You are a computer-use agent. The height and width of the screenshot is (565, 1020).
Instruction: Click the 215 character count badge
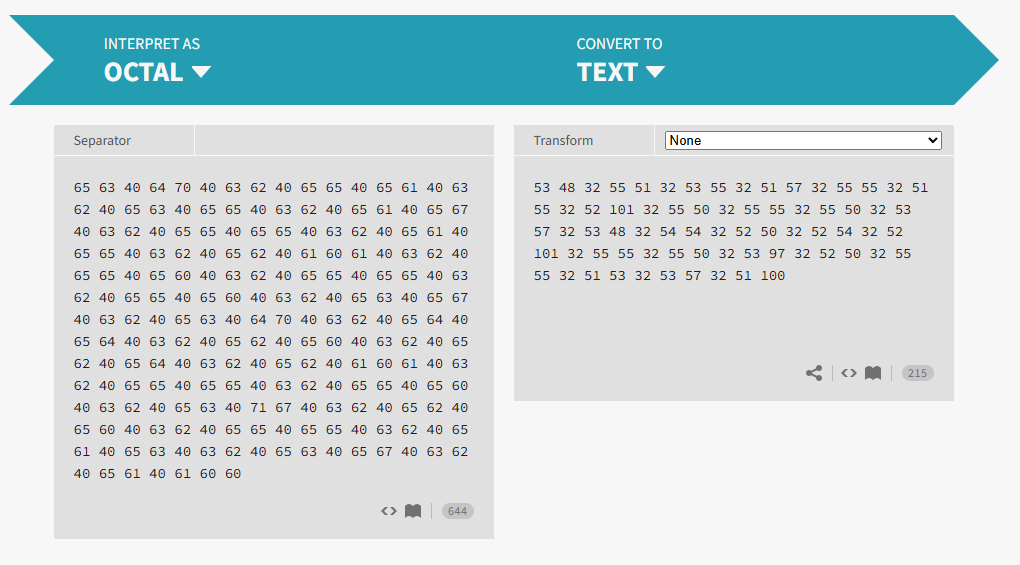tap(917, 373)
